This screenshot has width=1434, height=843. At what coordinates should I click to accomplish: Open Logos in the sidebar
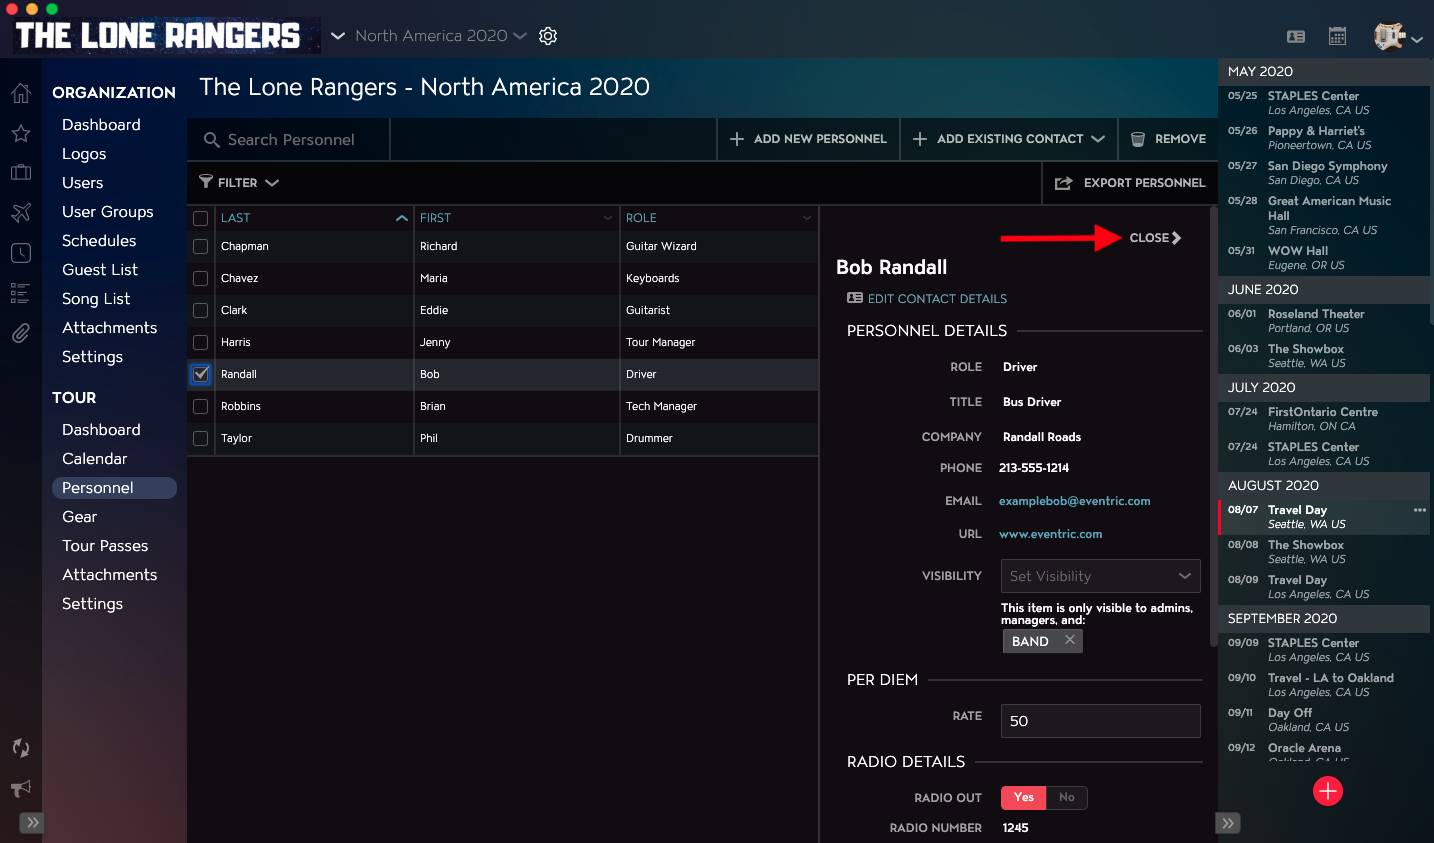point(84,154)
